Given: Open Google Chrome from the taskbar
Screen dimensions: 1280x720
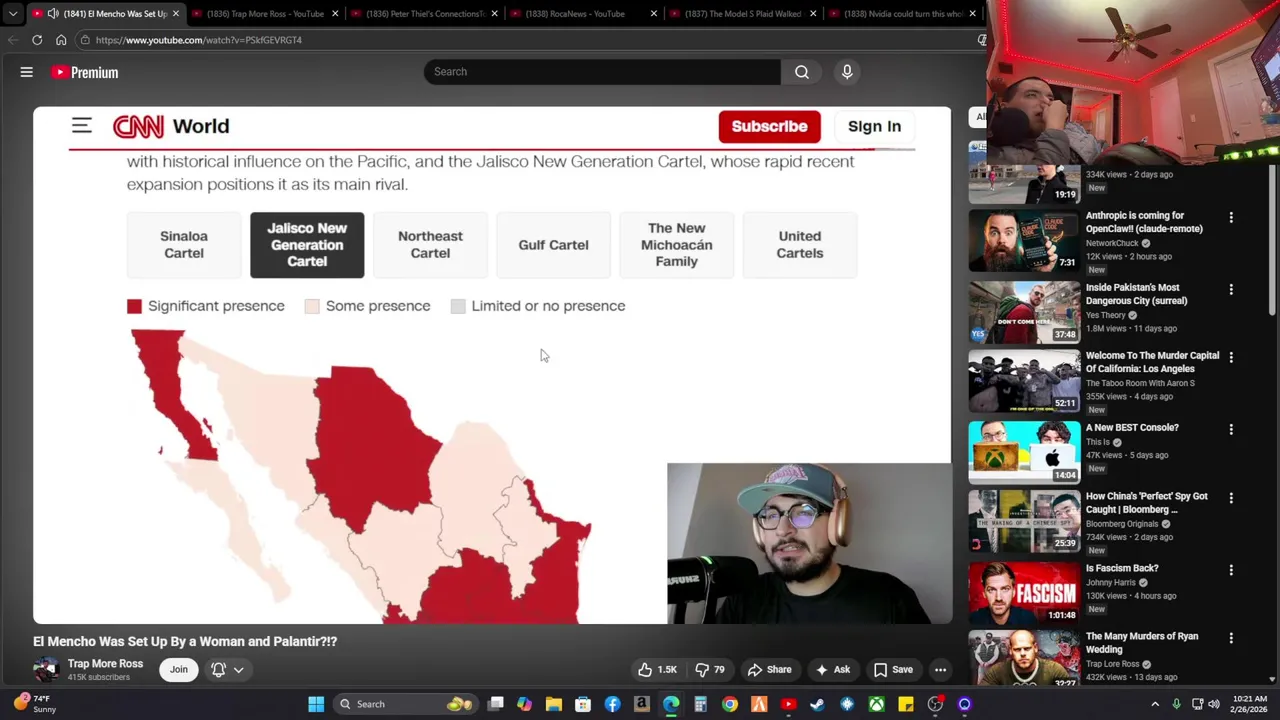Looking at the screenshot, I should coord(730,704).
